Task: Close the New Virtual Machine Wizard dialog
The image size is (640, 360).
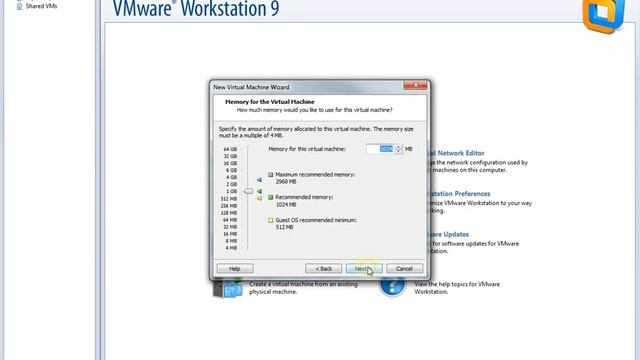Action: click(x=415, y=85)
